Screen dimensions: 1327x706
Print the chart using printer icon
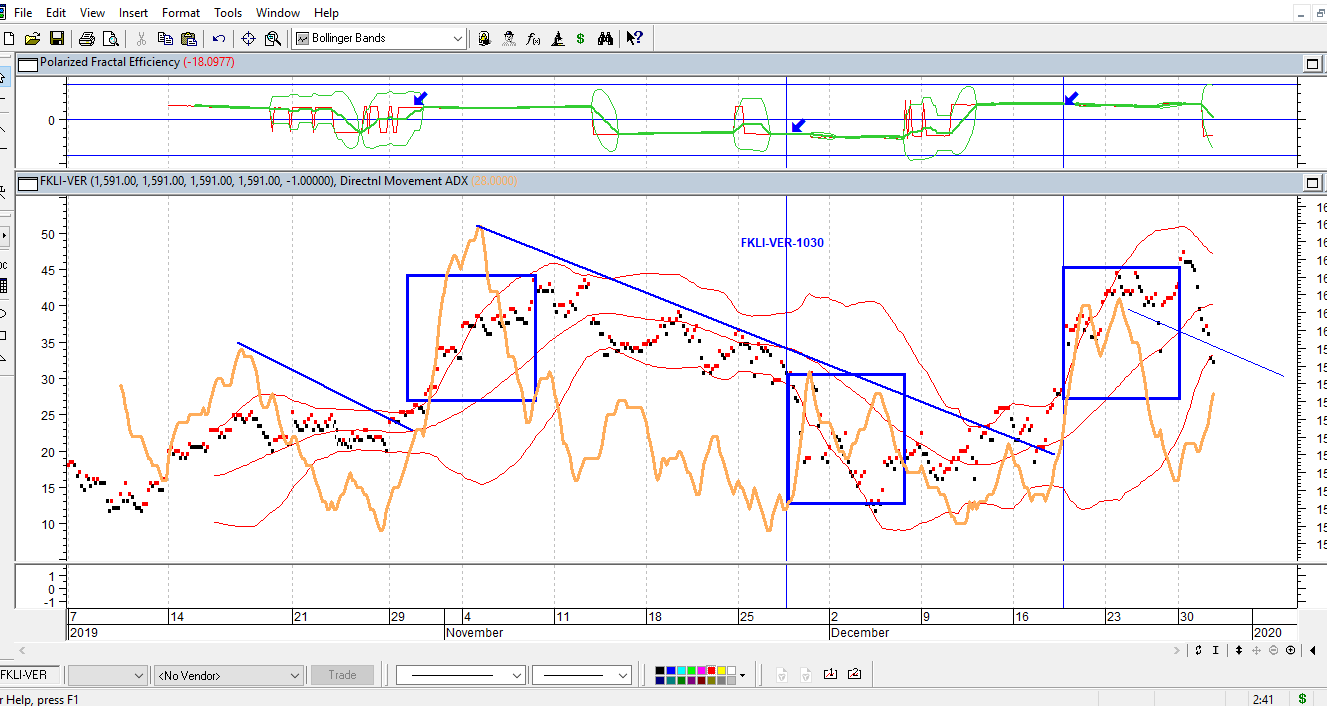[x=86, y=38]
